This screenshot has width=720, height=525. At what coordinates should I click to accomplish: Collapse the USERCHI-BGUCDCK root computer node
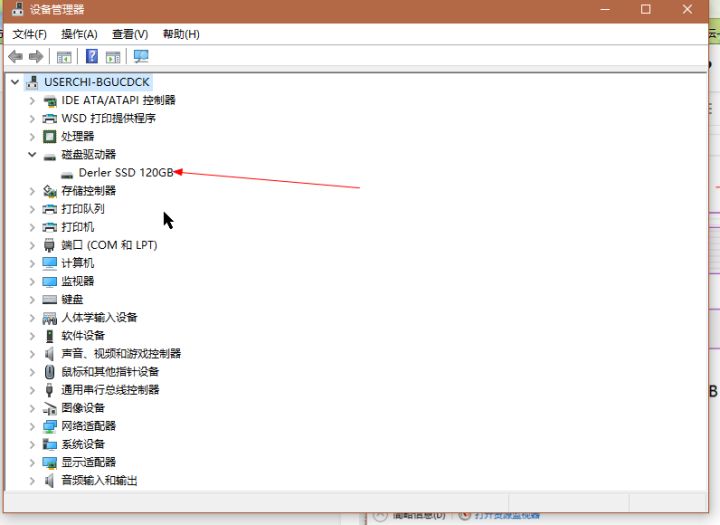point(14,82)
